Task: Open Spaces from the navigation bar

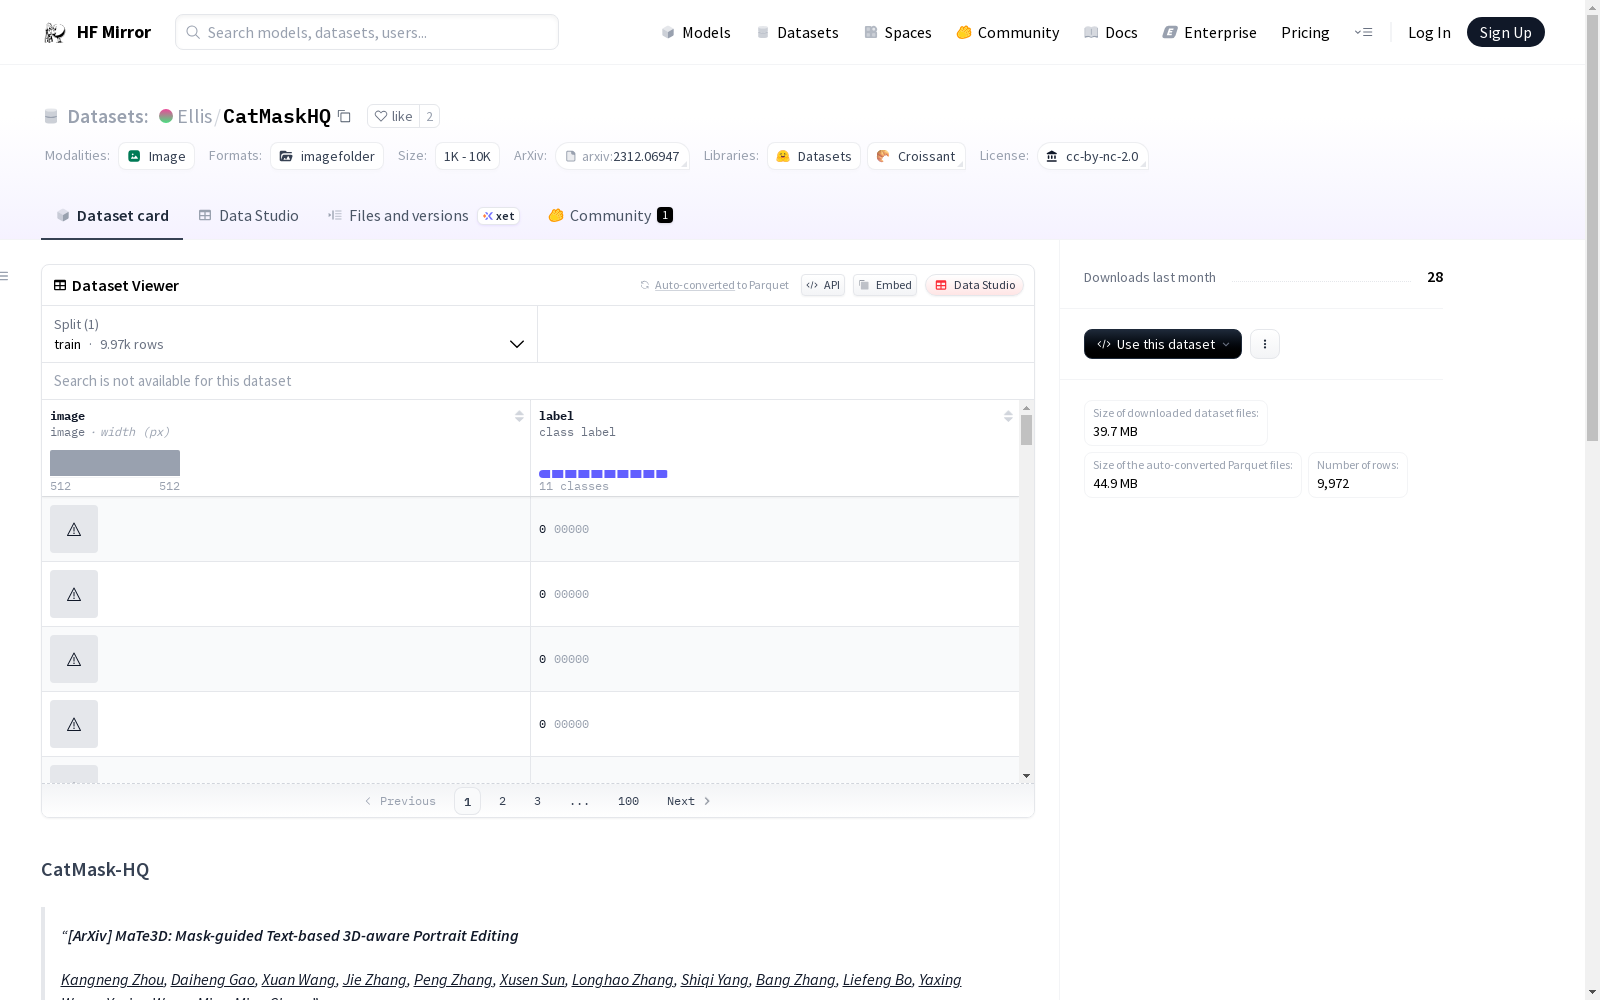Action: tap(898, 32)
